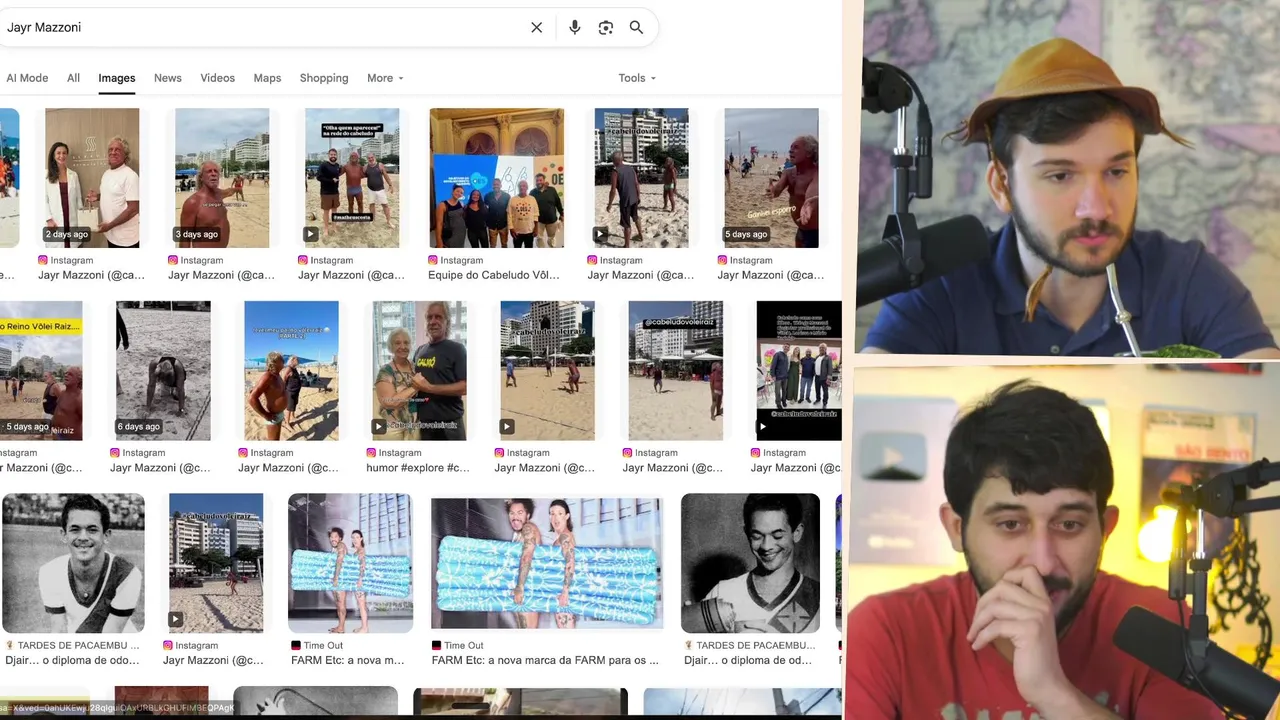Play video badge on '#matheuscosta' beach thumbnail

[x=311, y=234]
